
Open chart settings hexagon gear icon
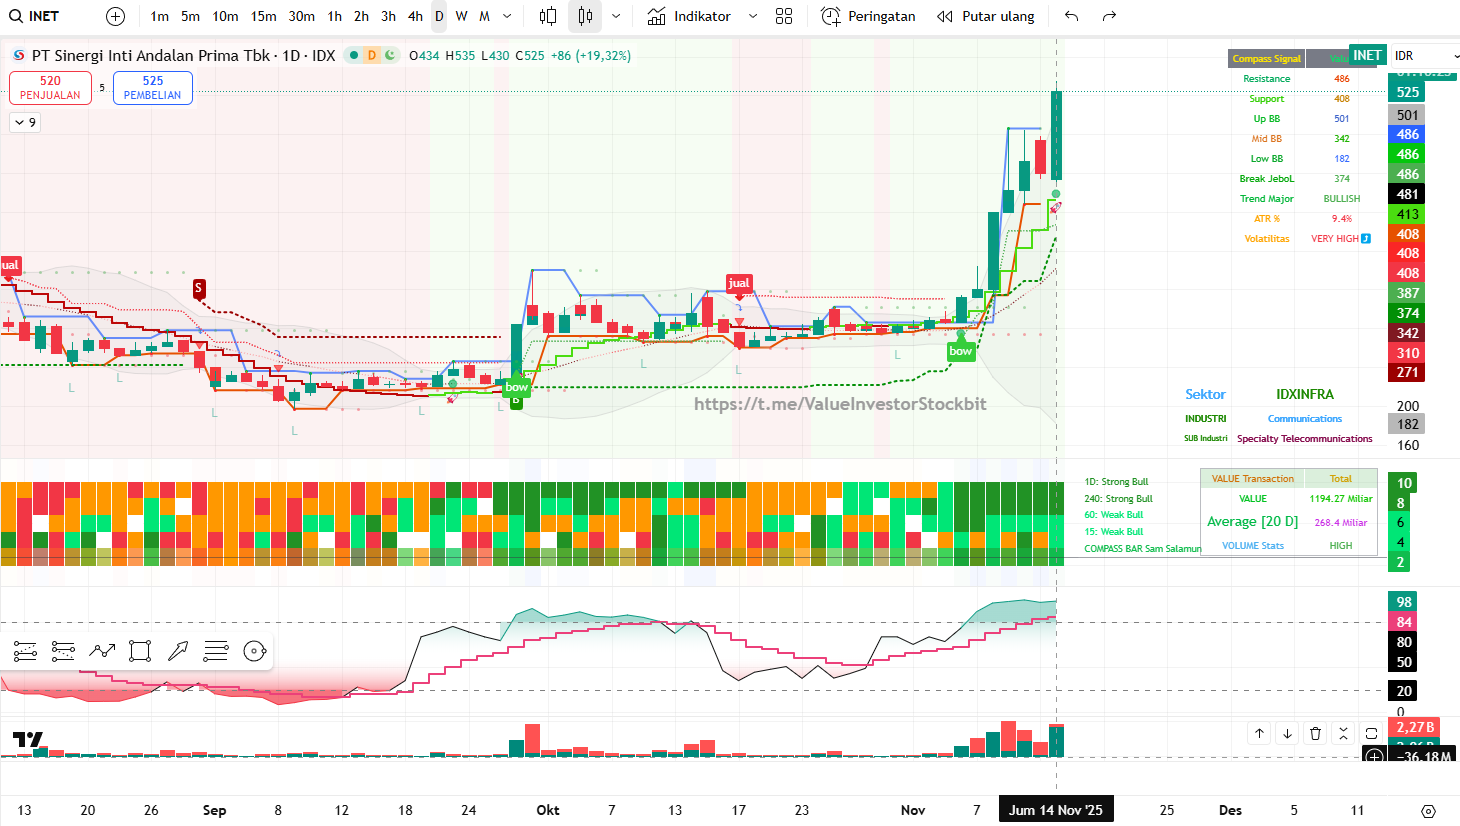[1428, 811]
